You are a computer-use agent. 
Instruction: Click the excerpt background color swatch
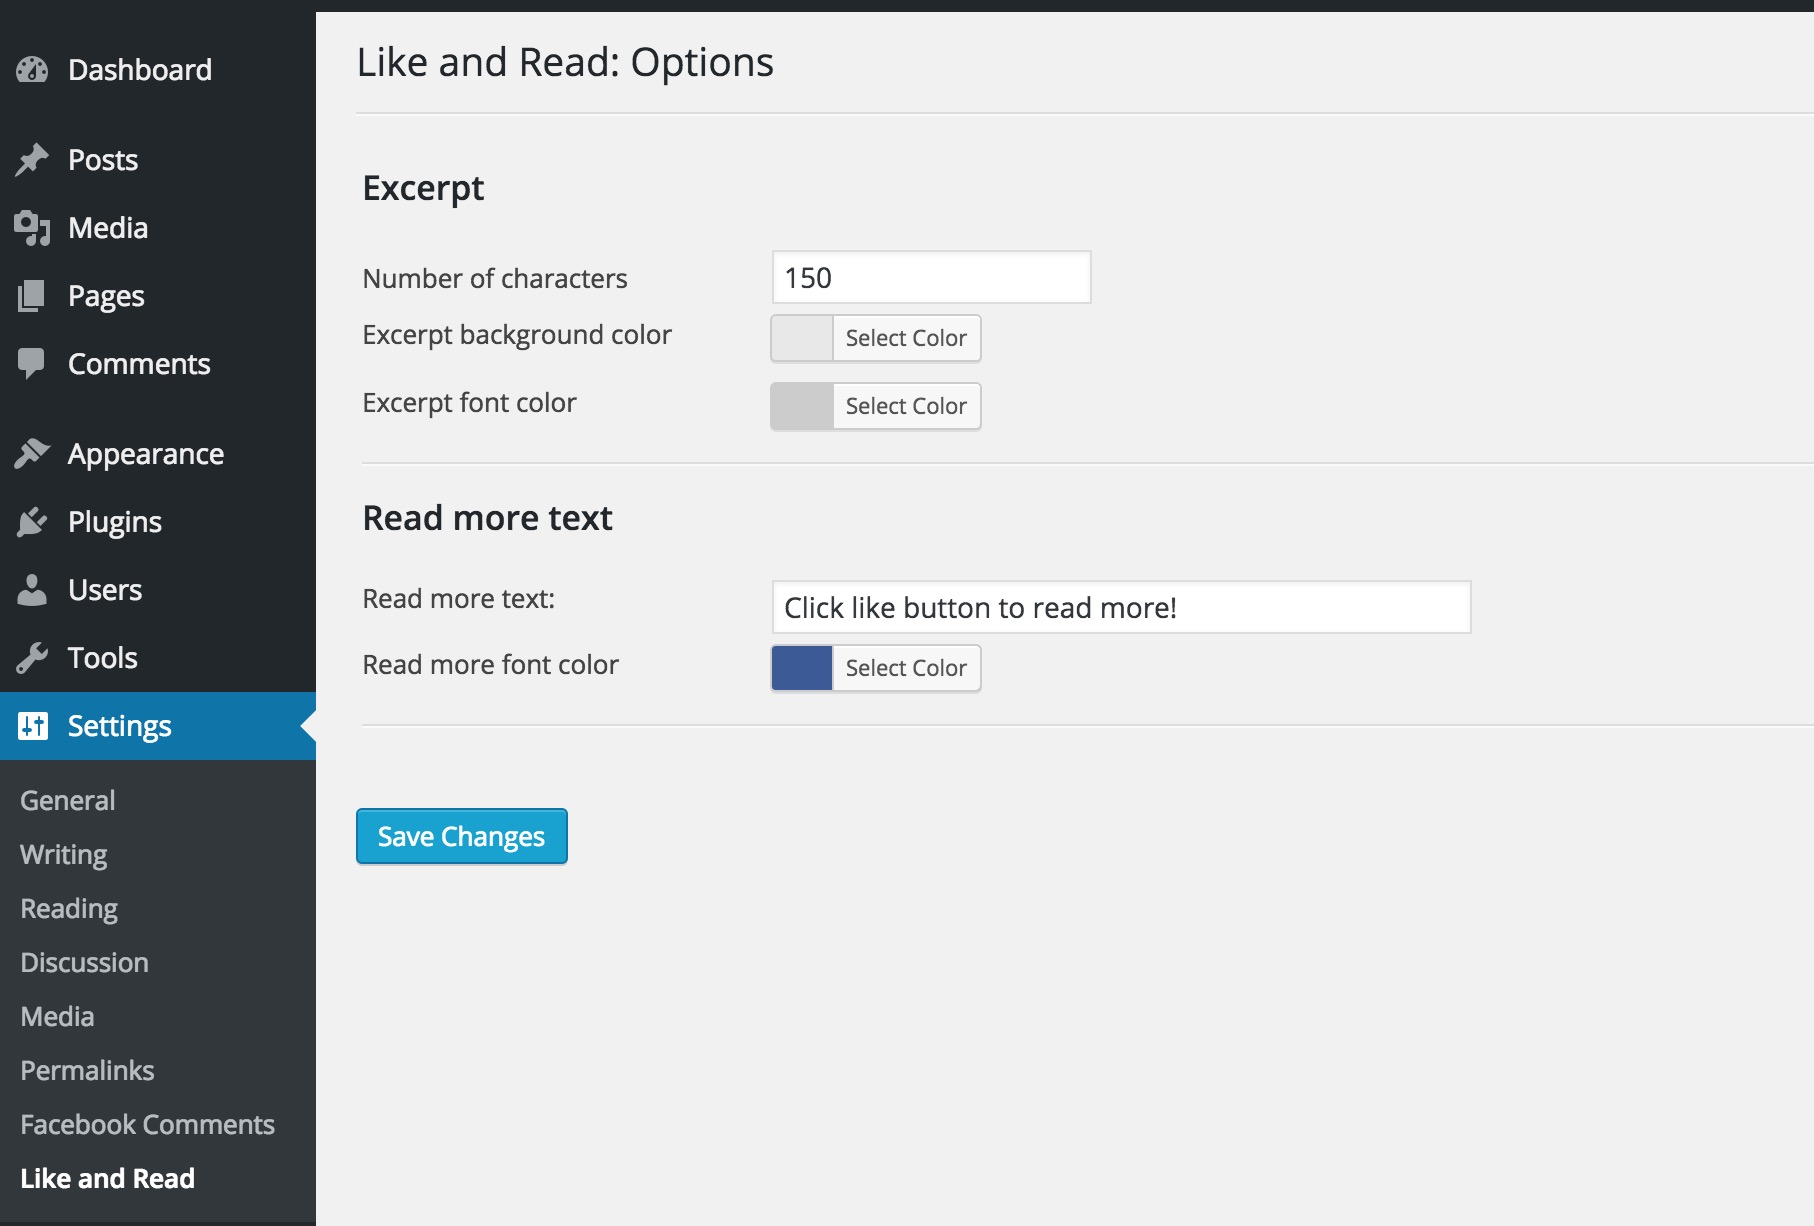click(802, 338)
